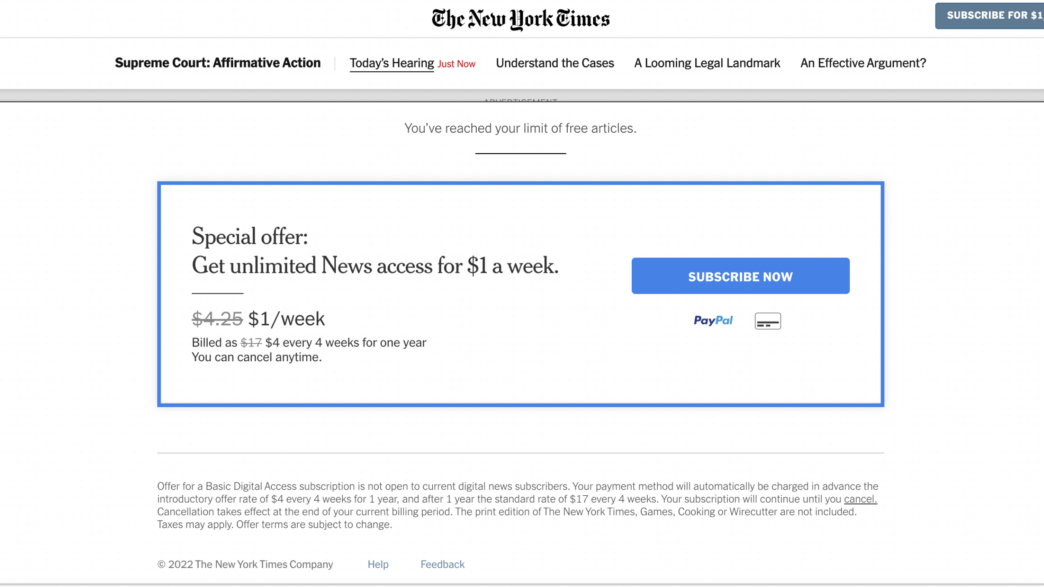Click the You can cancel anytime text

256,357
